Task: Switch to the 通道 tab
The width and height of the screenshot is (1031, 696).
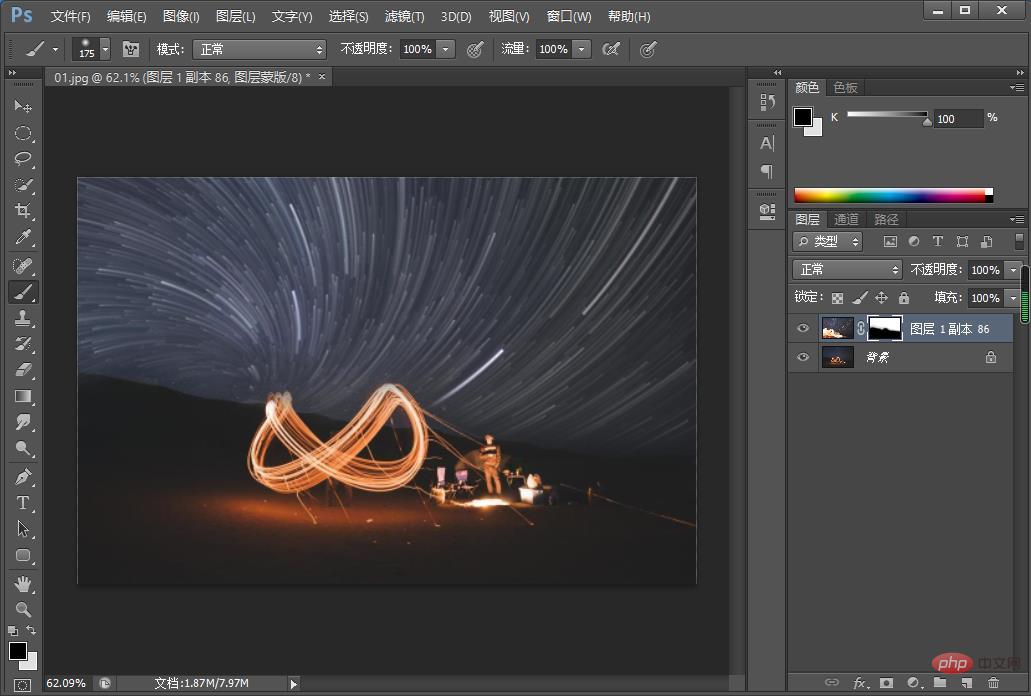Action: coord(846,220)
